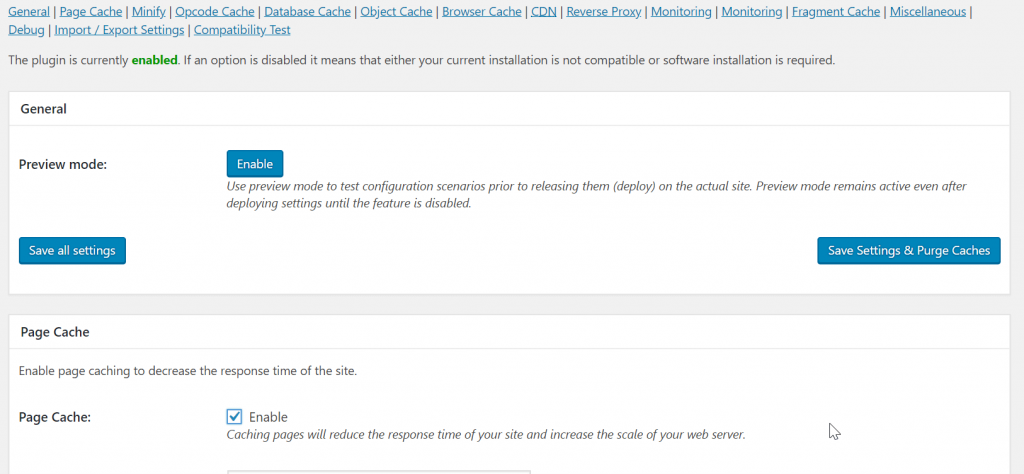Go to the Minify section link
1024x474 pixels.
[x=148, y=11]
